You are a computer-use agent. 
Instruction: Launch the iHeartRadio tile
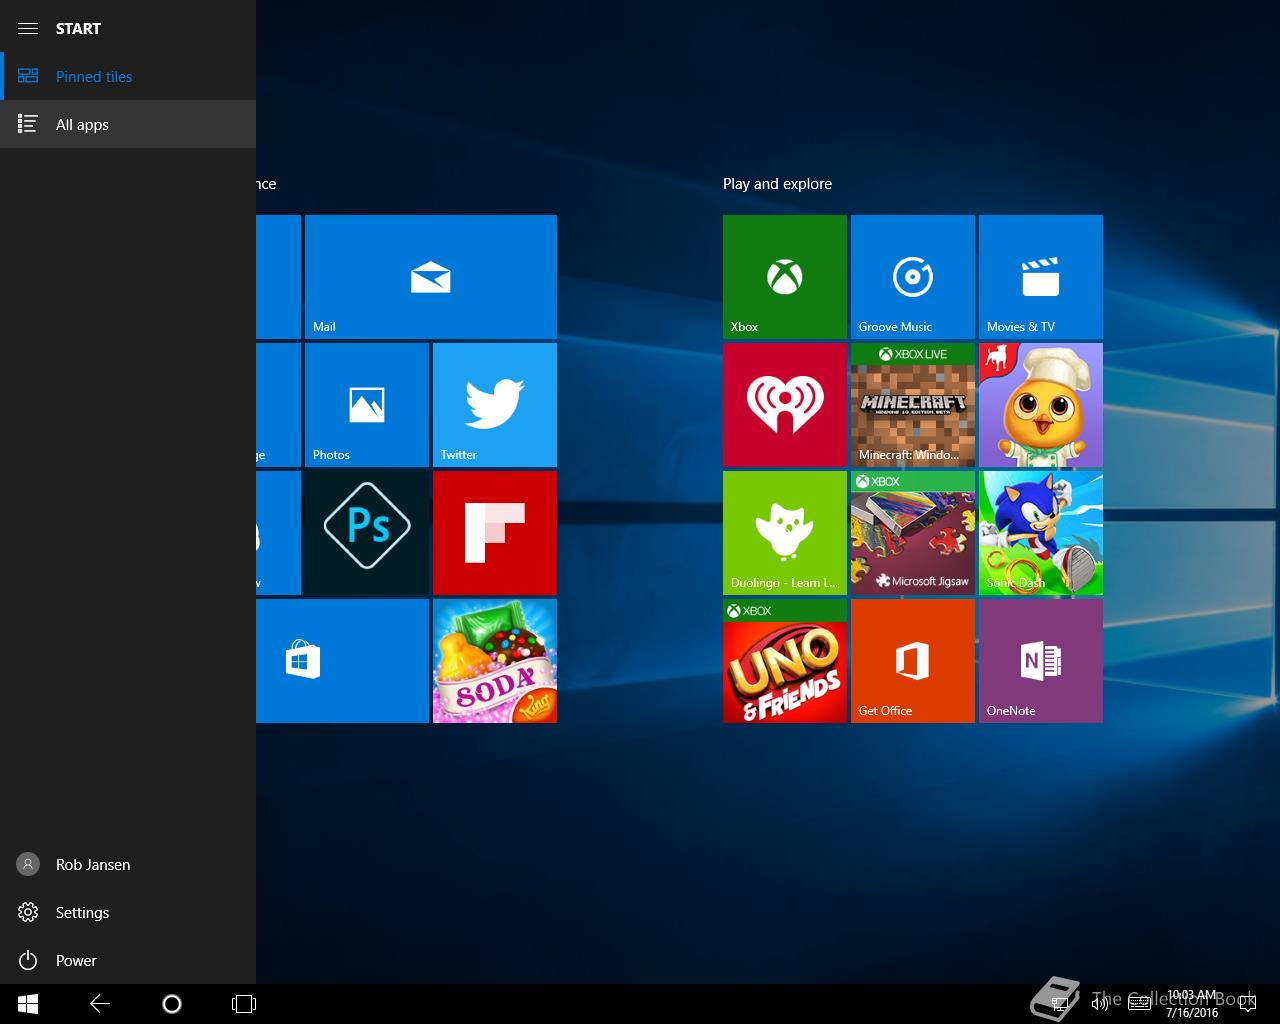[x=785, y=405]
